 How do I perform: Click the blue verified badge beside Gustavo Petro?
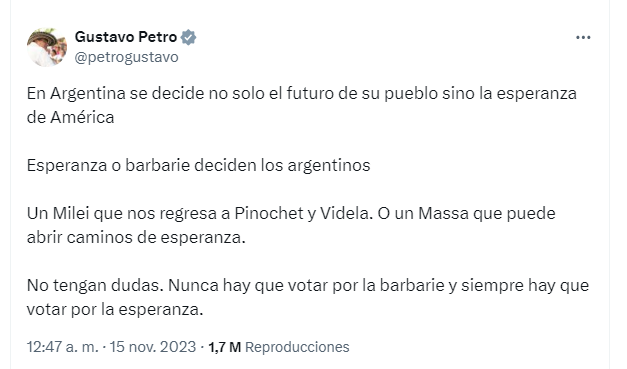188,37
